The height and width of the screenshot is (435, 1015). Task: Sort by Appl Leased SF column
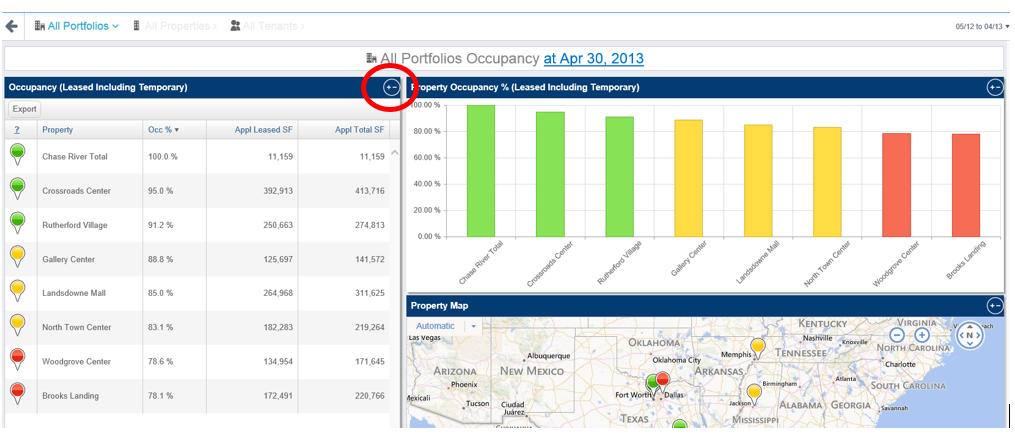click(x=263, y=130)
